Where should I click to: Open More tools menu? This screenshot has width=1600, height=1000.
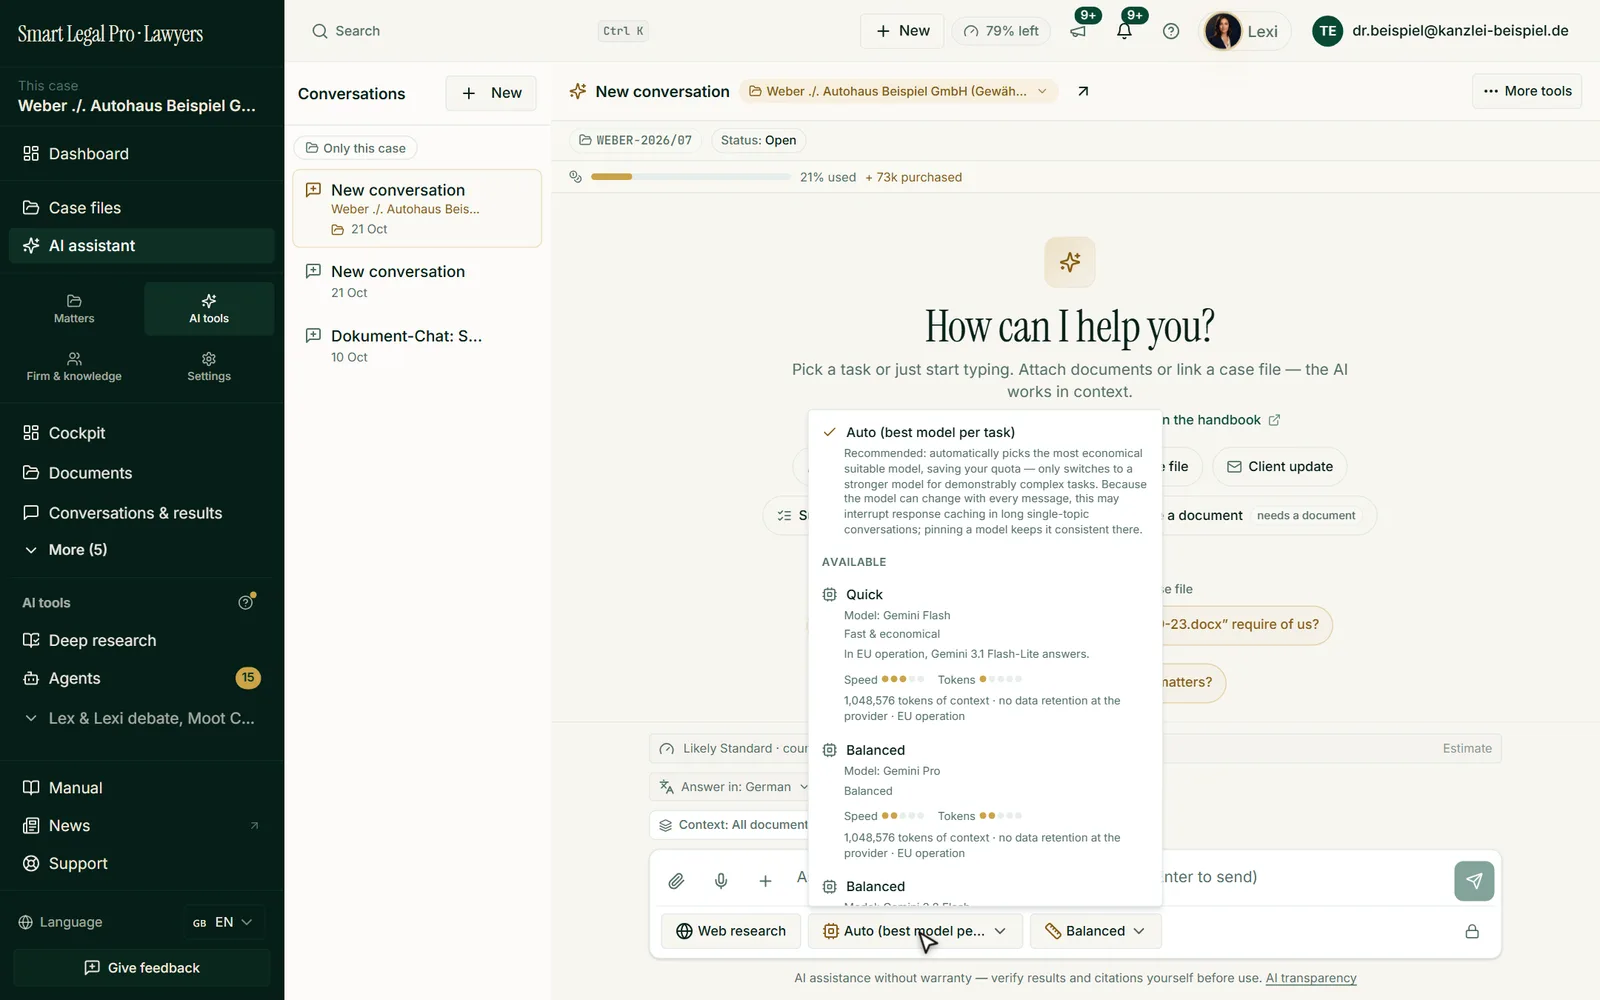click(1527, 91)
